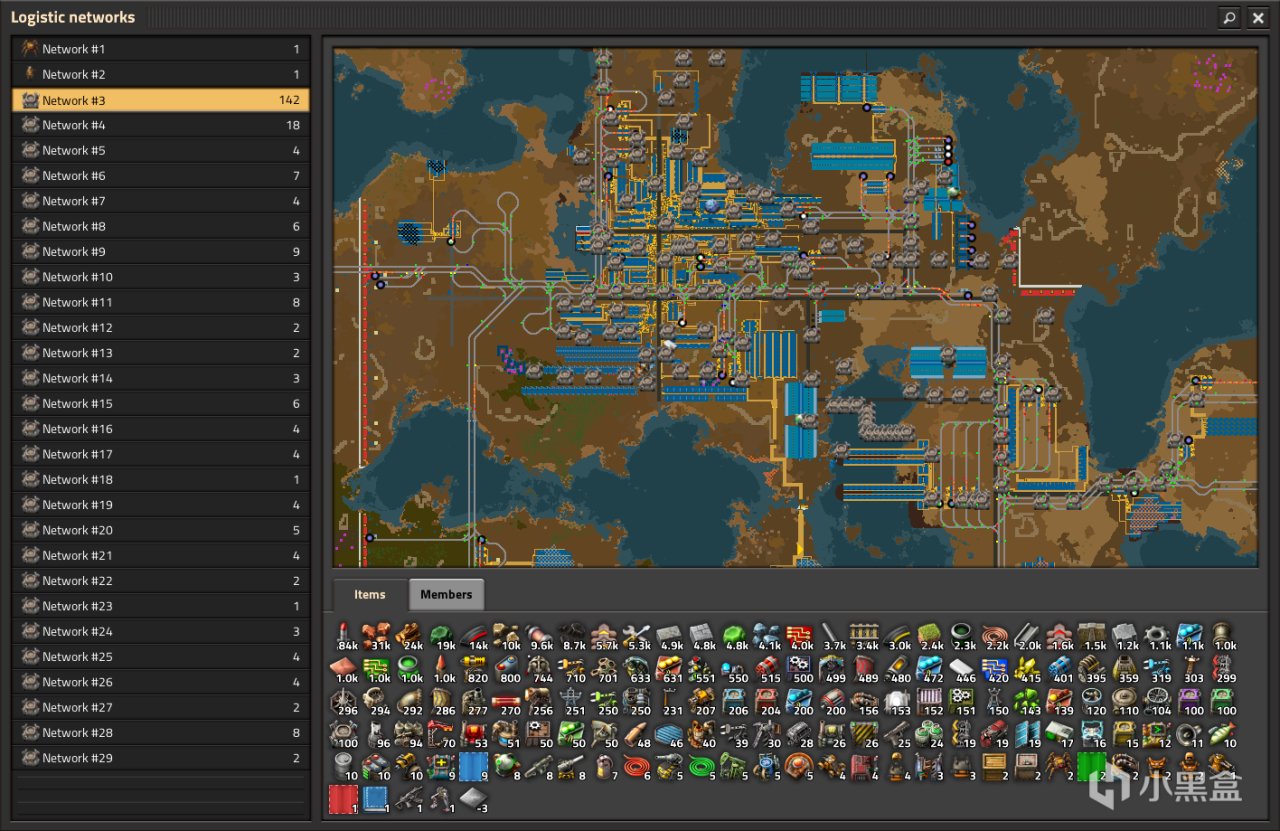Click the bullet item showing 48
This screenshot has width=1280, height=831.
click(637, 734)
